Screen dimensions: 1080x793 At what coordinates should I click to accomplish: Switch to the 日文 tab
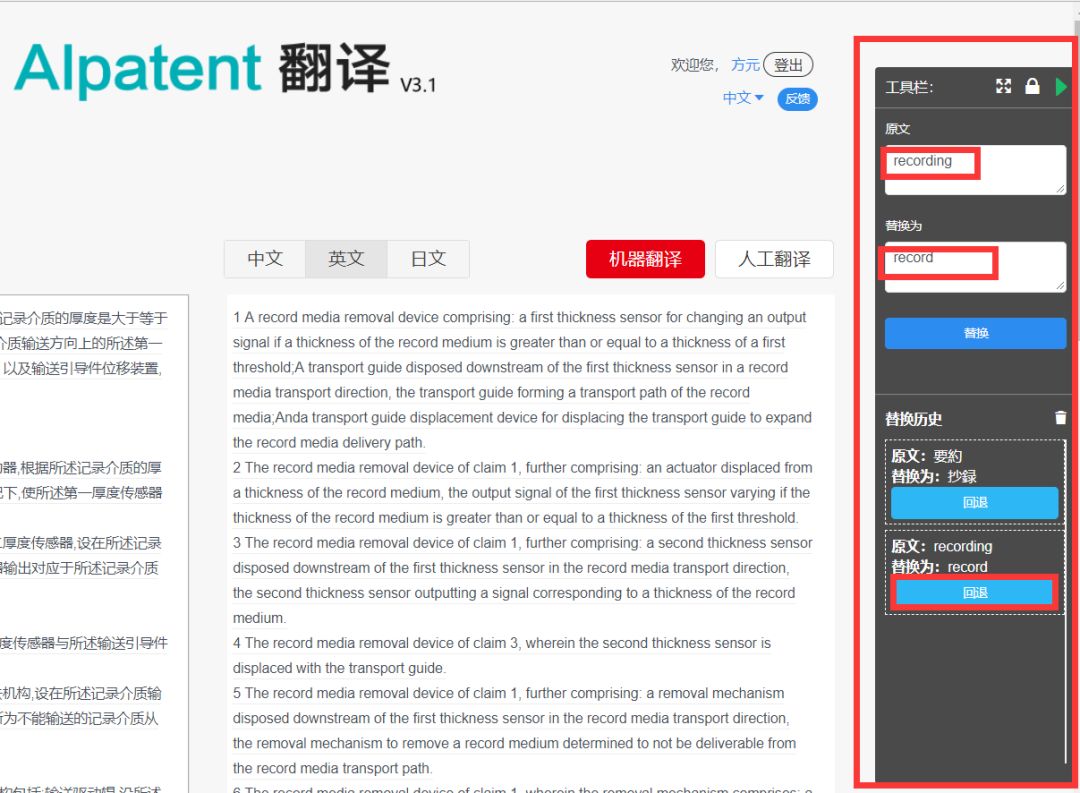pyautogui.click(x=428, y=258)
